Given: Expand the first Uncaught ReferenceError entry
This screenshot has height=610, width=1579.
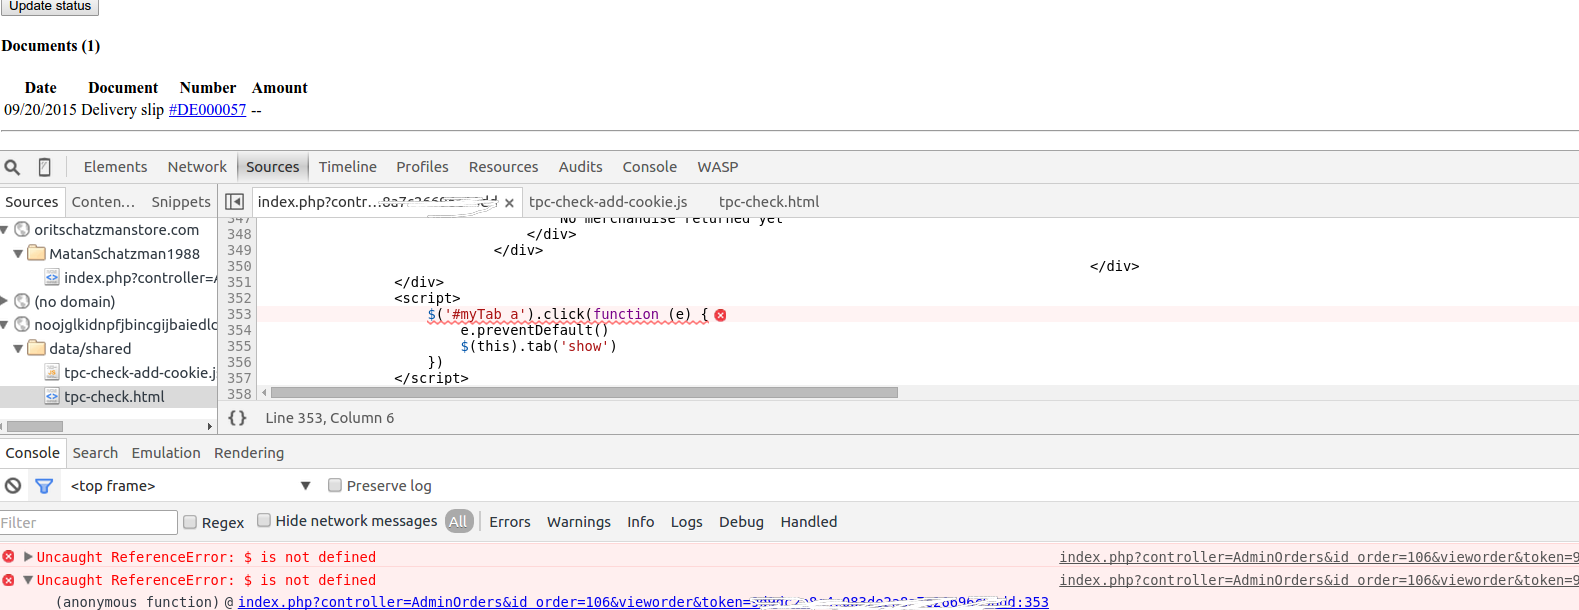Looking at the screenshot, I should (28, 557).
